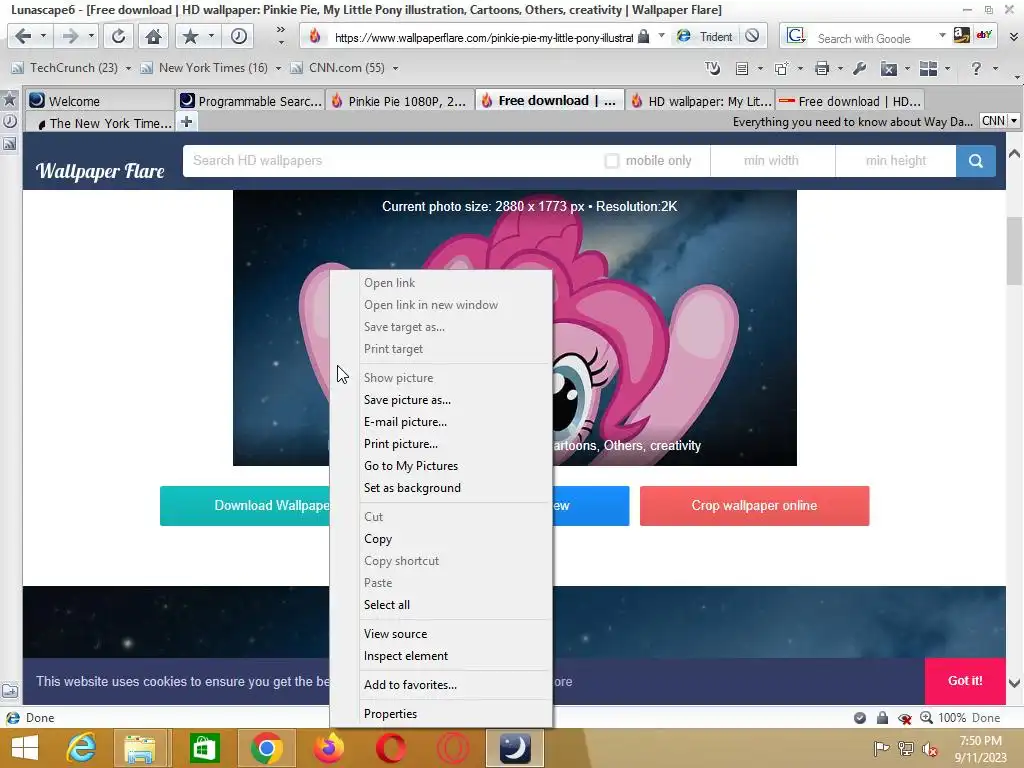Click the Download Wallpaper button
Image resolution: width=1024 pixels, height=768 pixels.
click(245, 505)
